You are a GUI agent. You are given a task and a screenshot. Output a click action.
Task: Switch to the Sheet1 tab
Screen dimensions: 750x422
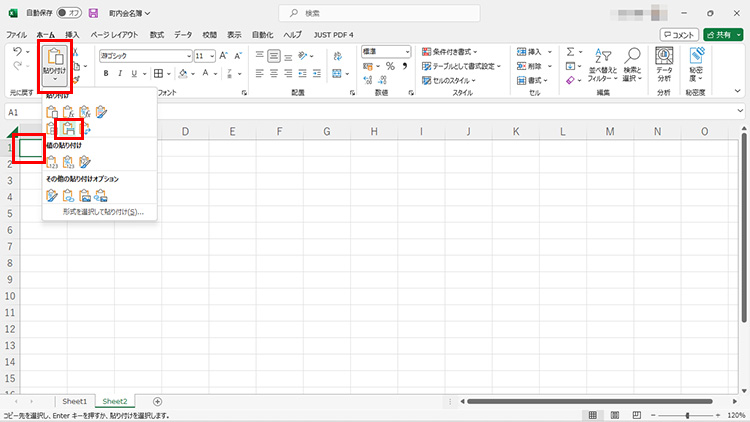(76, 401)
